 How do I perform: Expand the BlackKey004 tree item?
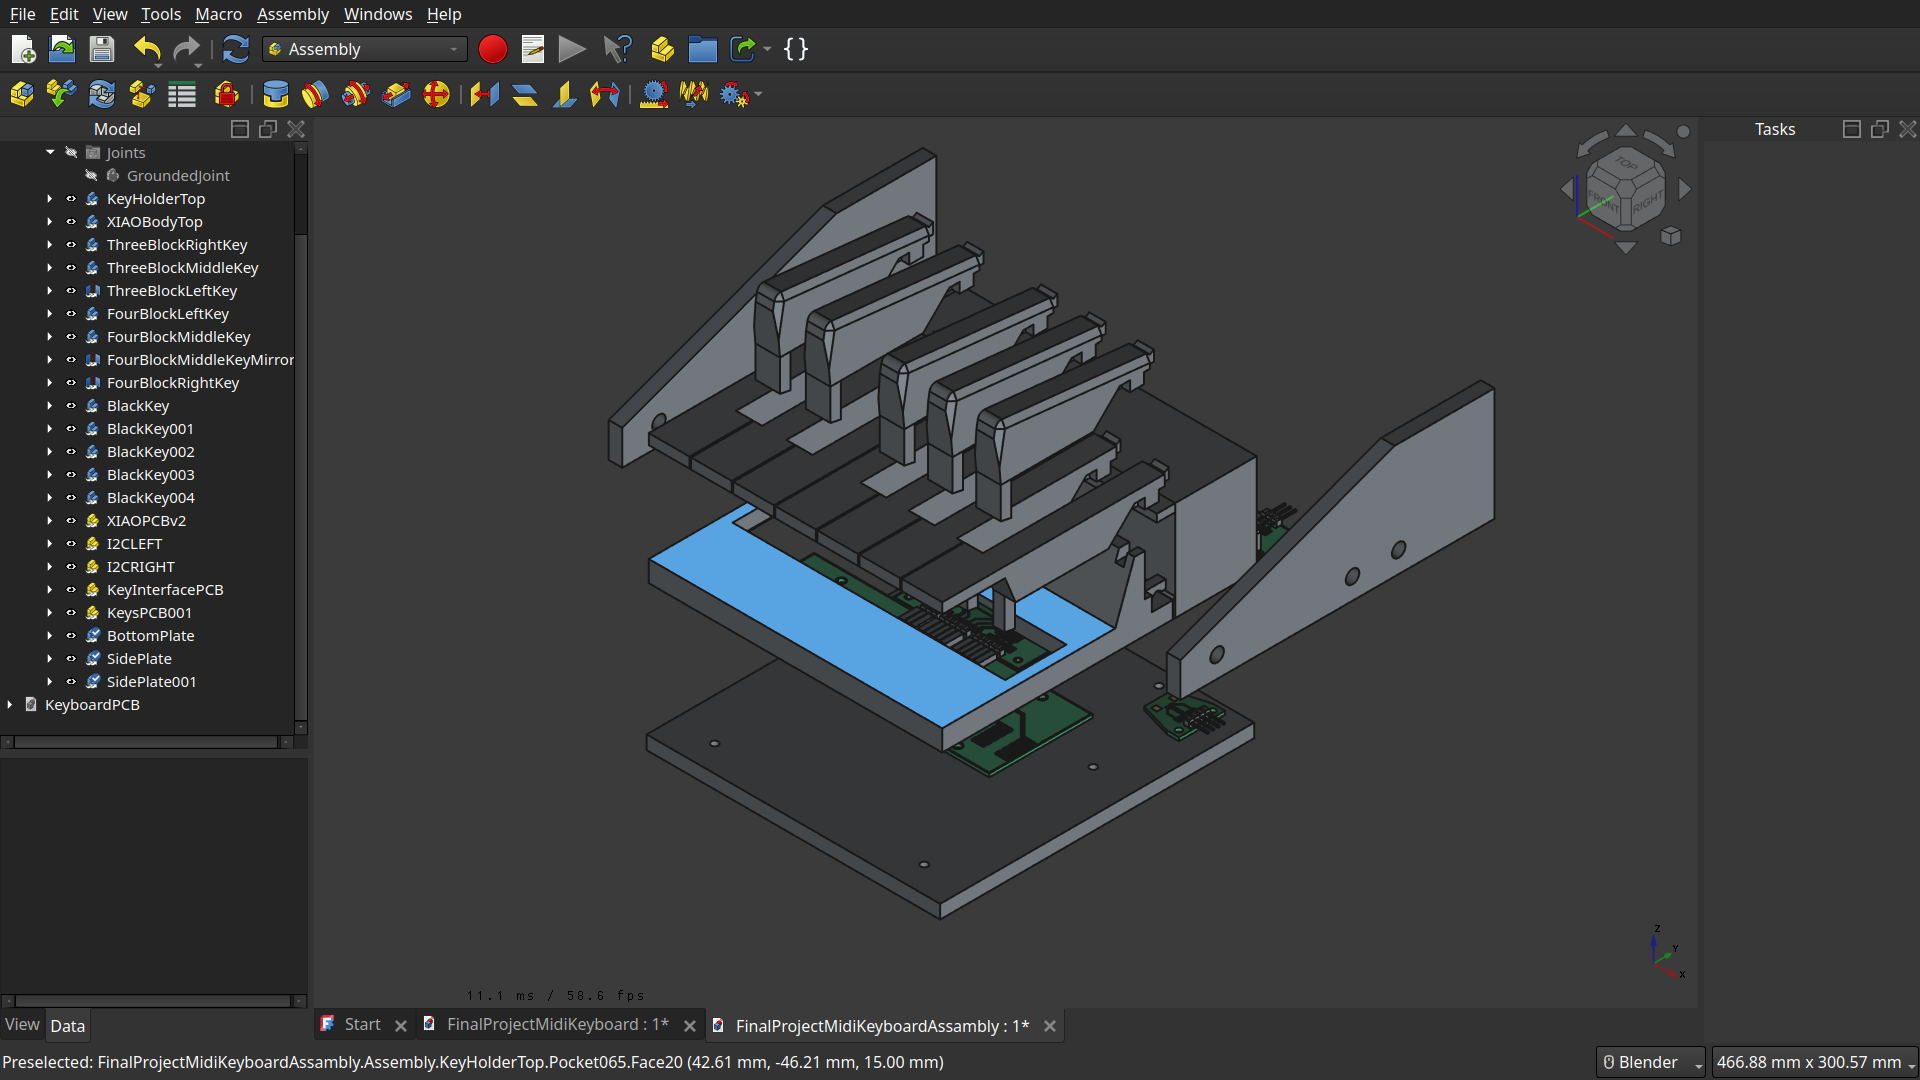tap(50, 498)
